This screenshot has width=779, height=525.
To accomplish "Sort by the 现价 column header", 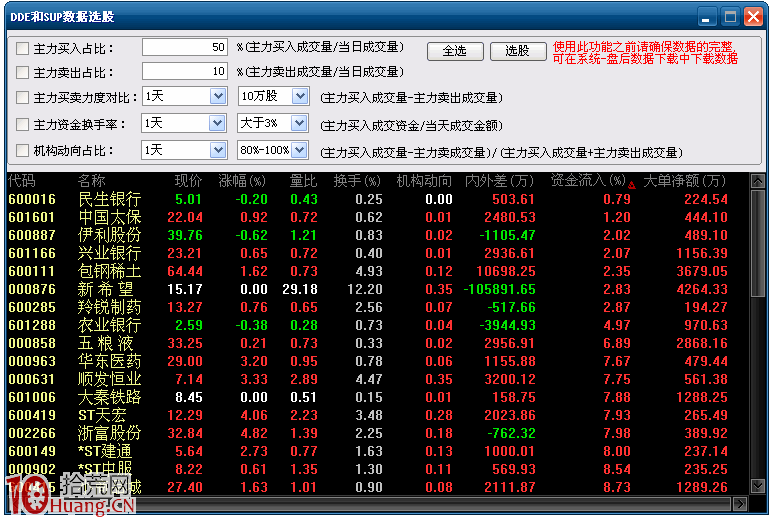I will pyautogui.click(x=188, y=181).
